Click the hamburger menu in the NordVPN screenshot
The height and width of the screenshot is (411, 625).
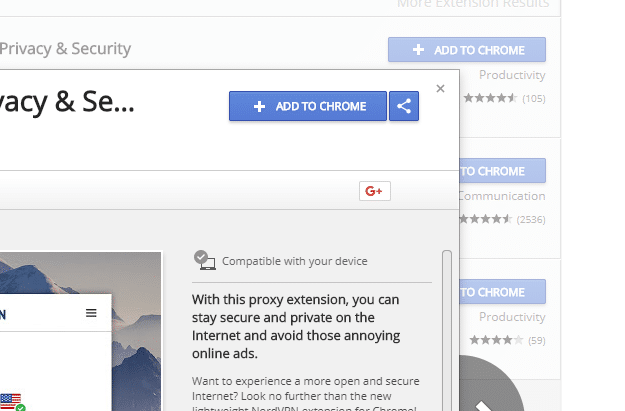pyautogui.click(x=91, y=313)
